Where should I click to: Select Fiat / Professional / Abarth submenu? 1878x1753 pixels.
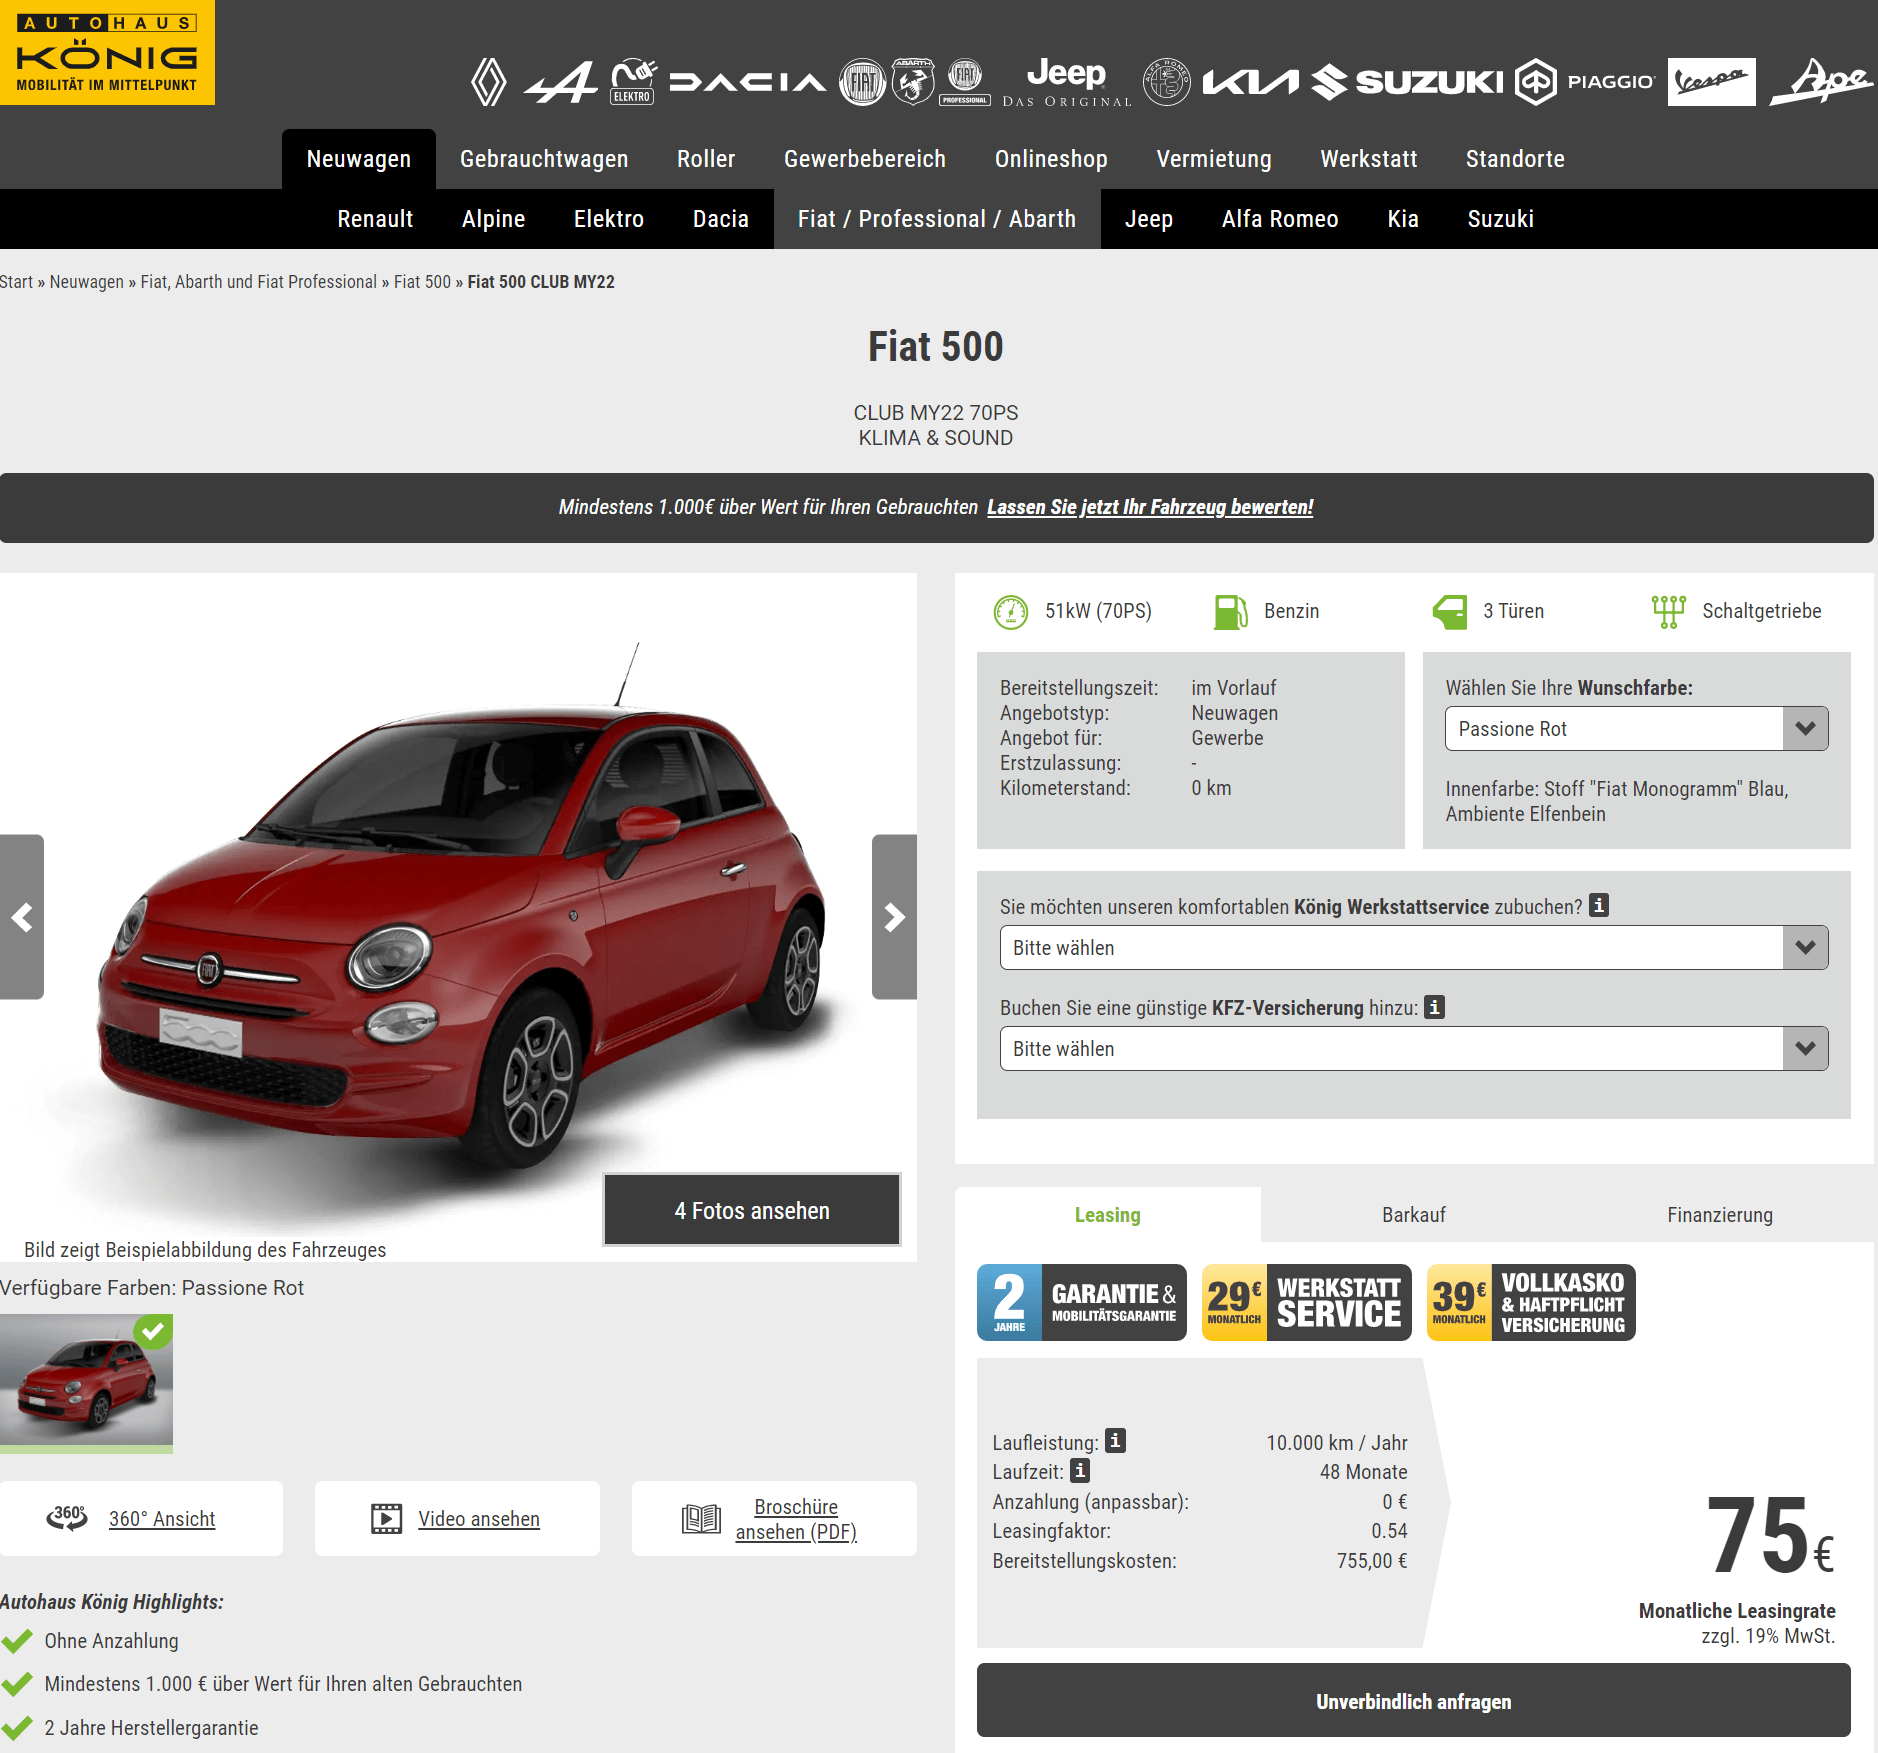click(937, 219)
